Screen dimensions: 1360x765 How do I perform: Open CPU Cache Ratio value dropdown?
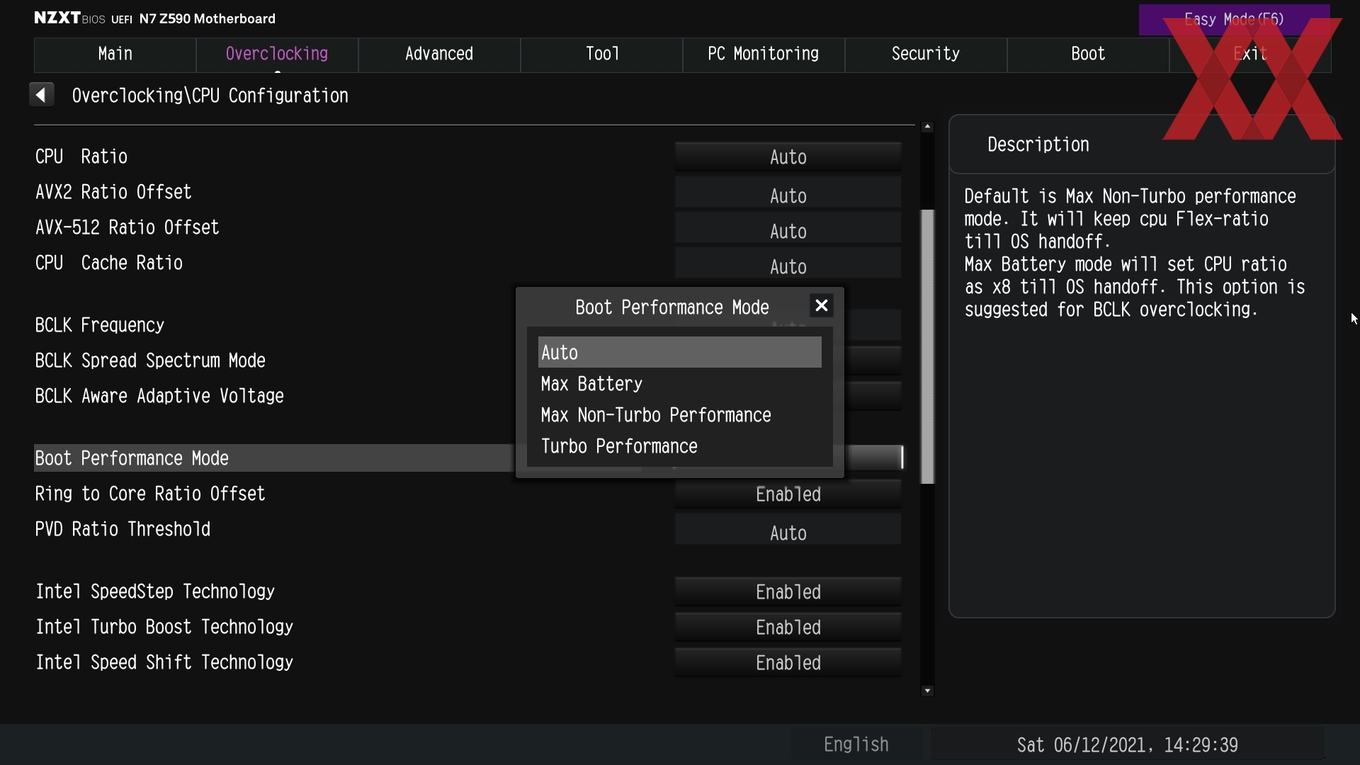pos(788,266)
